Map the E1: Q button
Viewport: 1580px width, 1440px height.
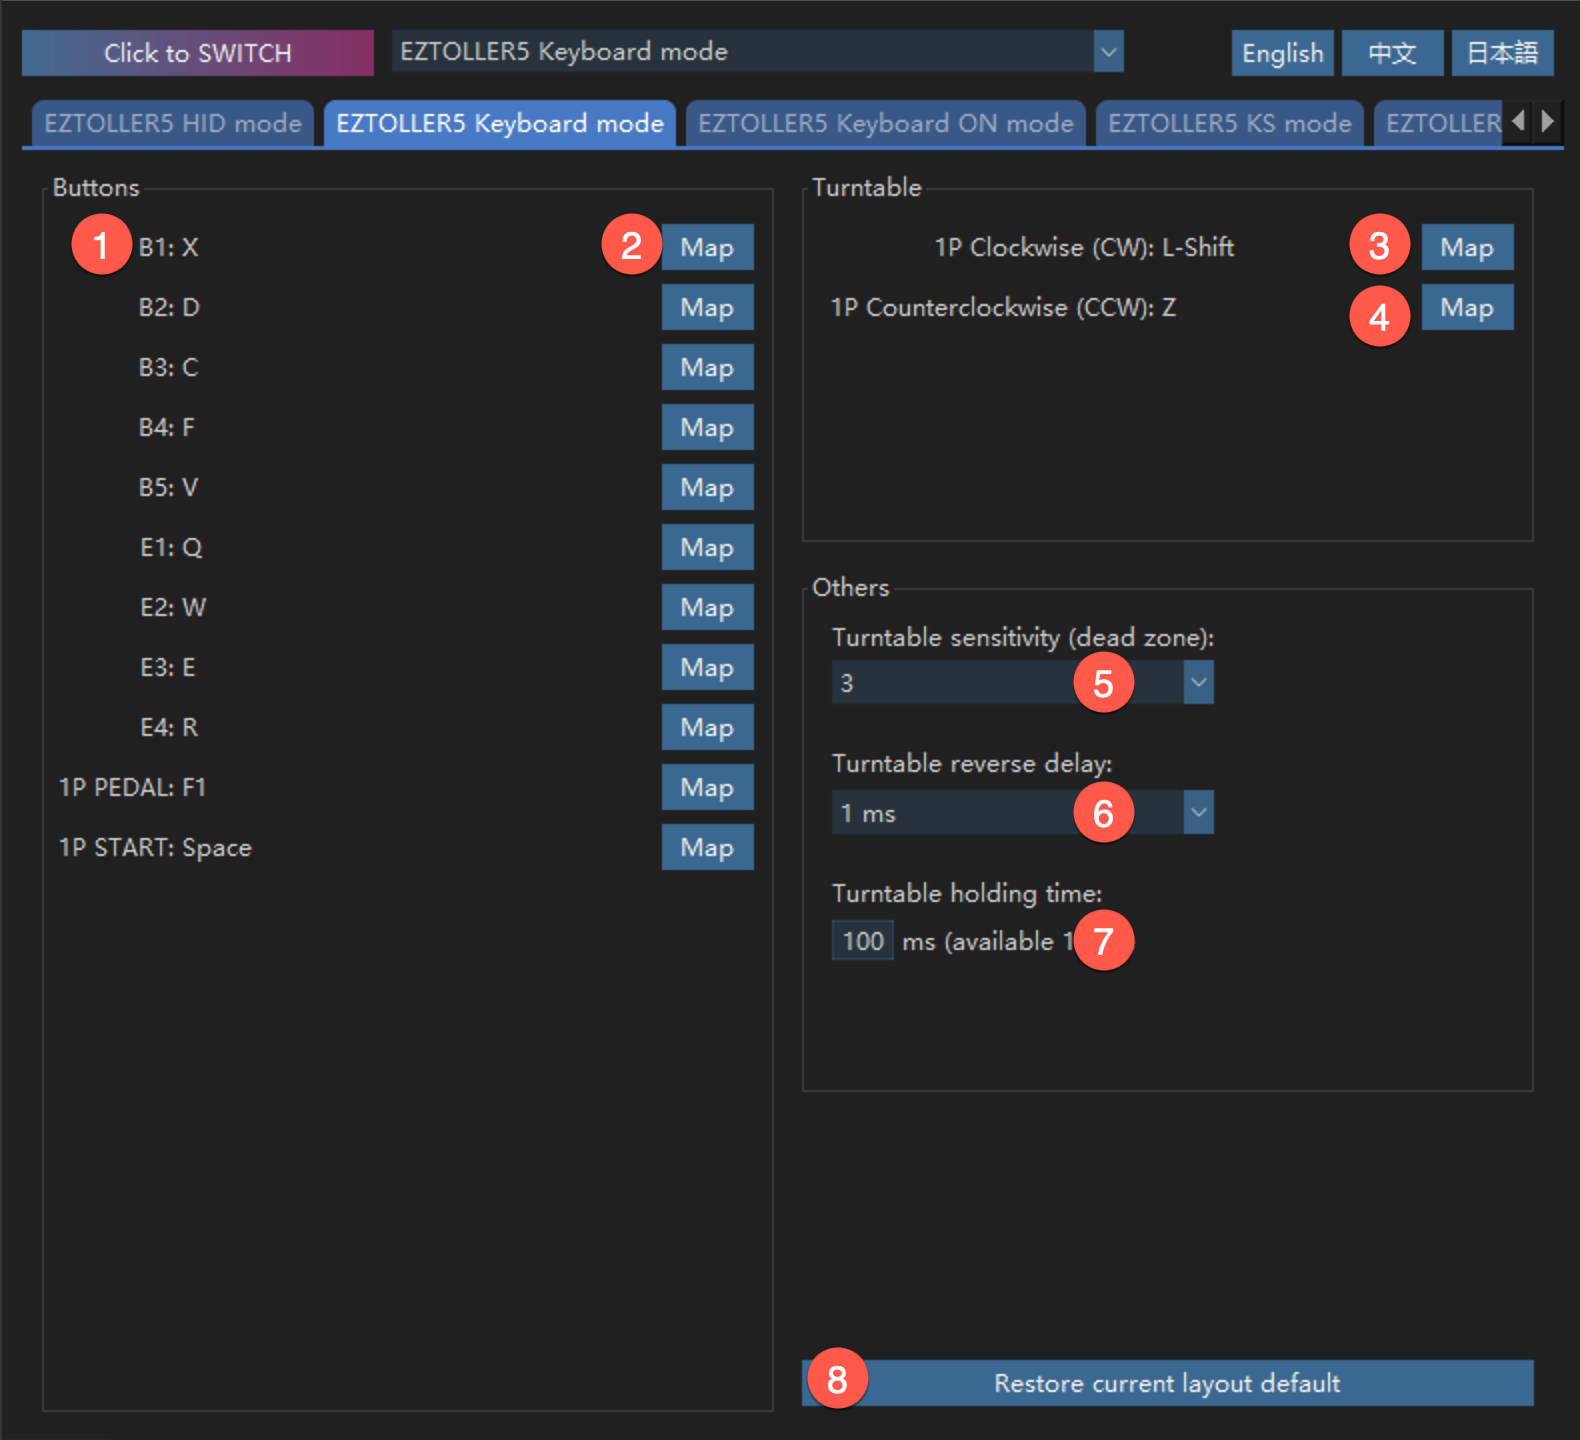tap(708, 547)
